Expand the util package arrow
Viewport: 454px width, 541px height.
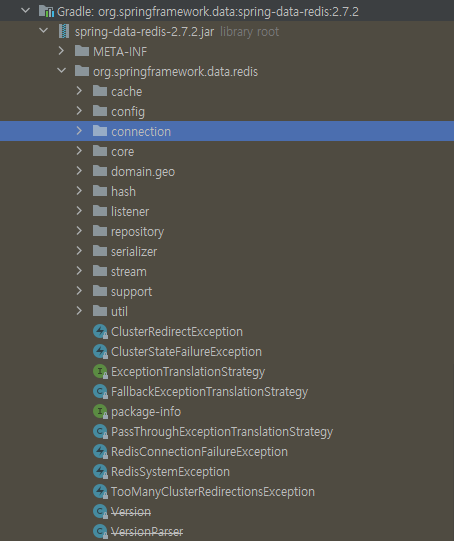(79, 311)
